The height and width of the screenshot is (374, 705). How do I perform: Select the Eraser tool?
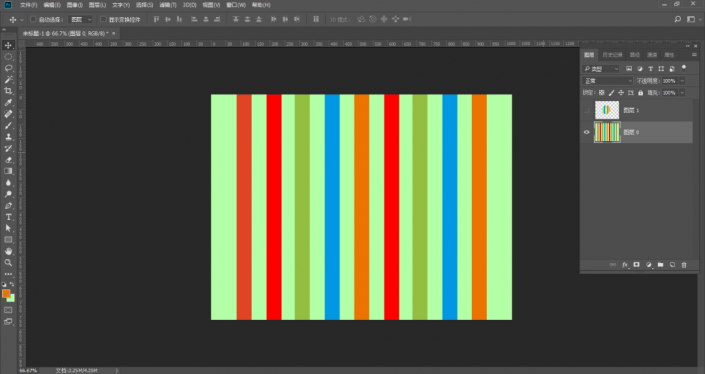(8, 160)
